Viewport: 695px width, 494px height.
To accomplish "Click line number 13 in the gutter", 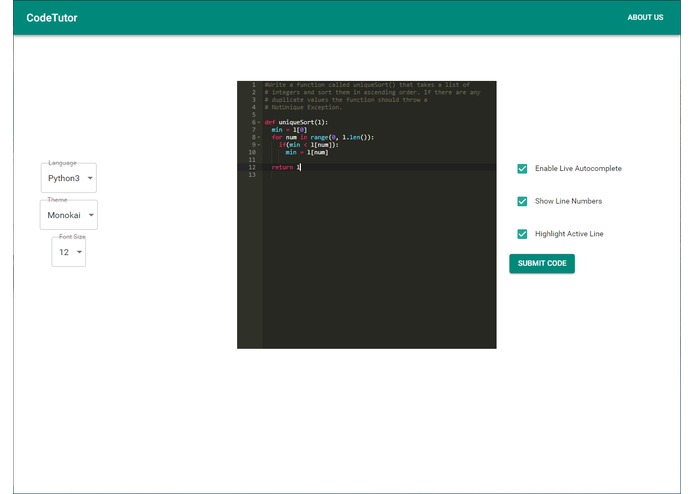I will 252,175.
